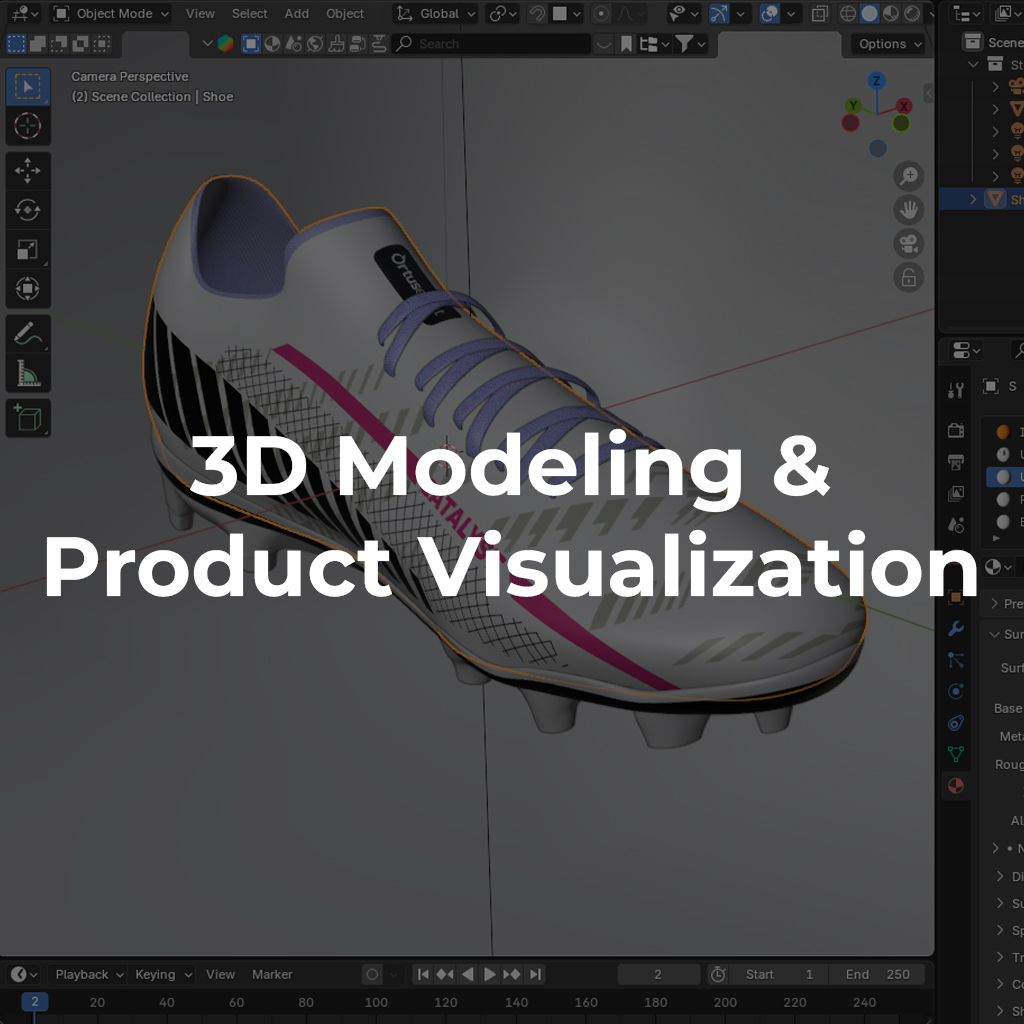Toggle lock camera to view
This screenshot has height=1024, width=1024.
point(908,278)
